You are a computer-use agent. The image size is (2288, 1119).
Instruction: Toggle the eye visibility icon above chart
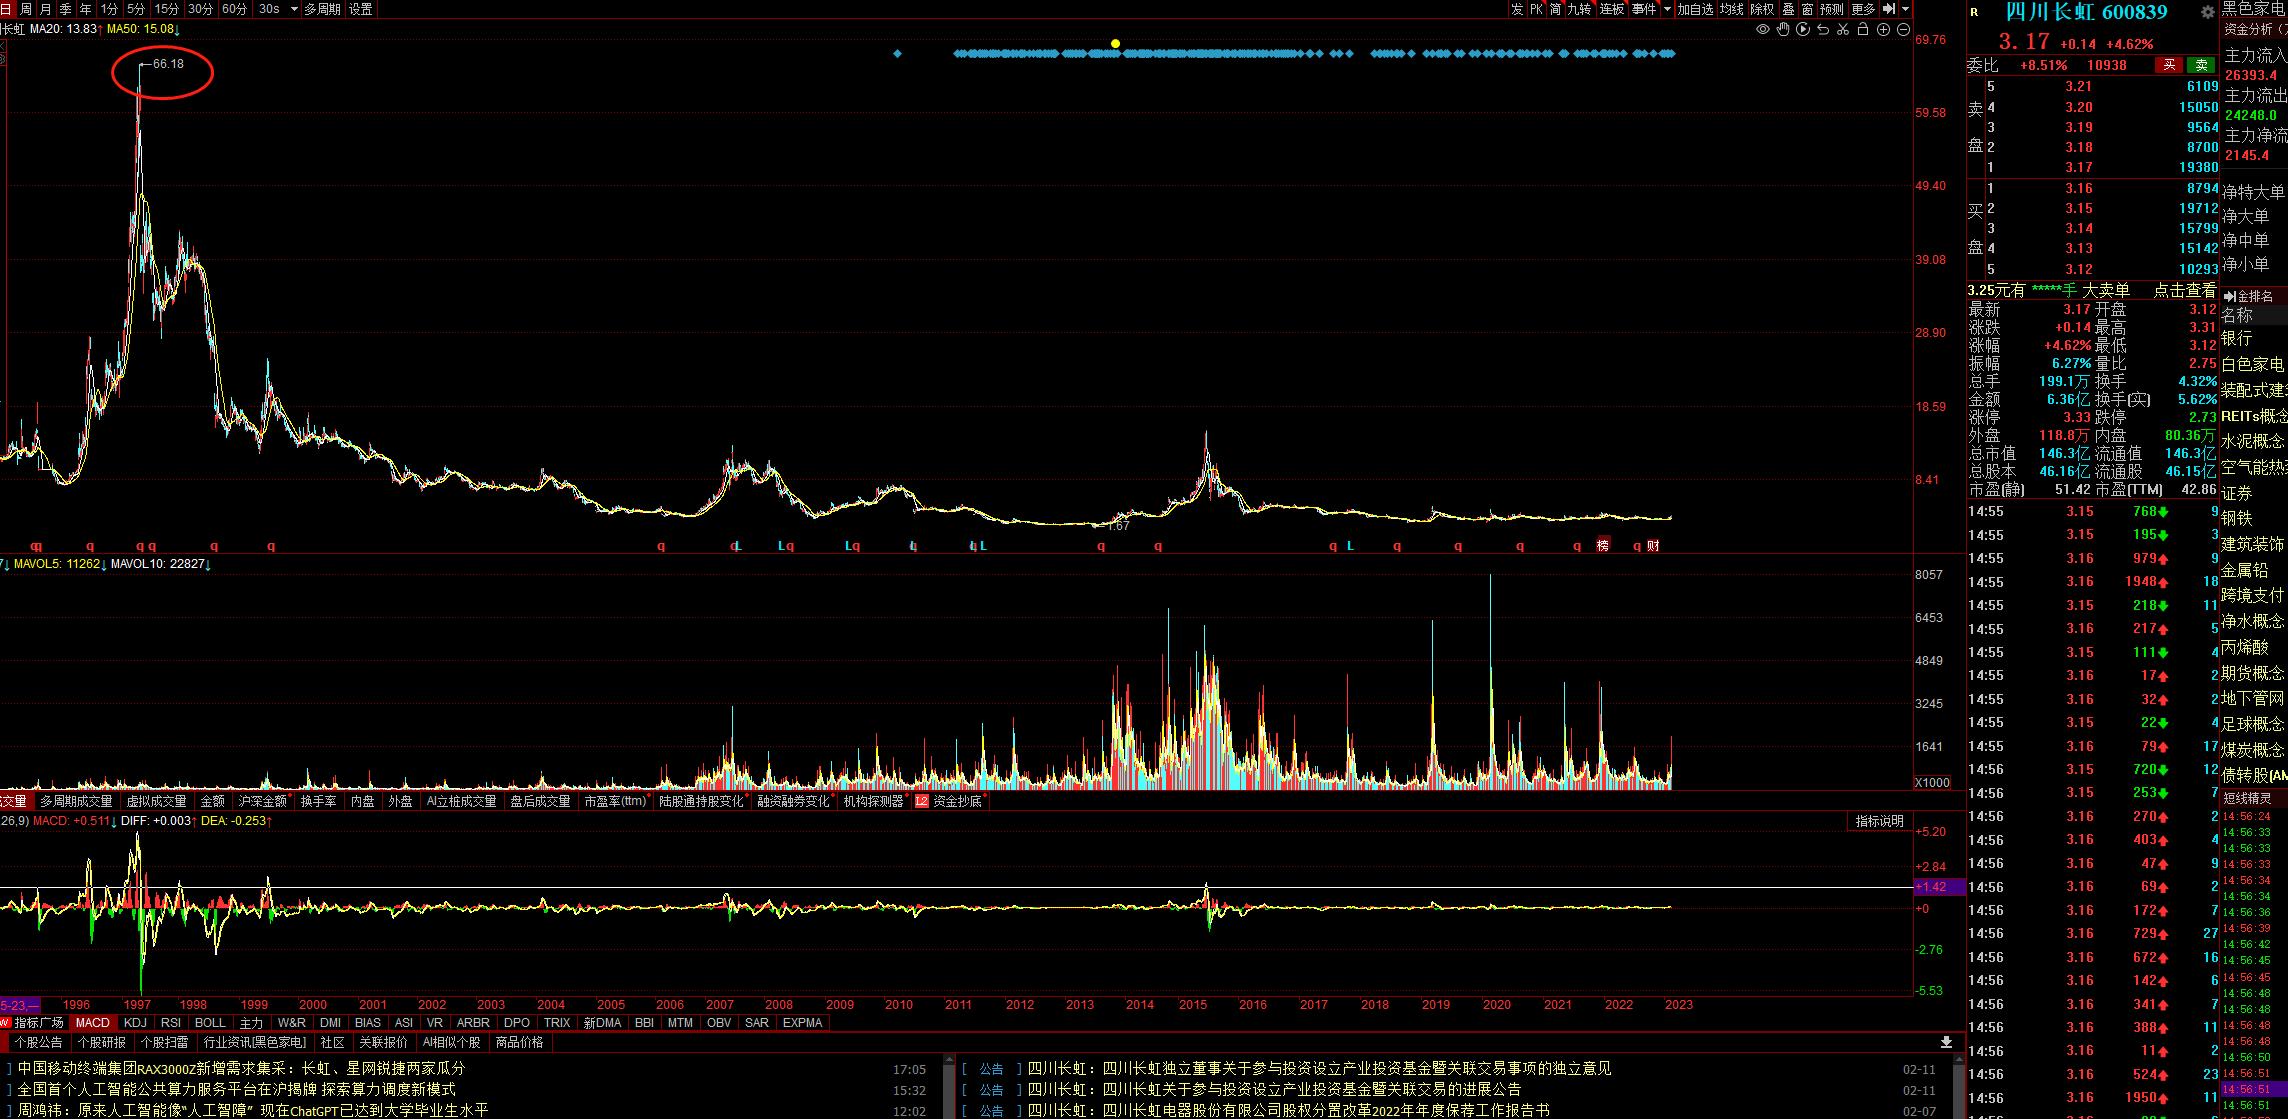pos(1762,30)
